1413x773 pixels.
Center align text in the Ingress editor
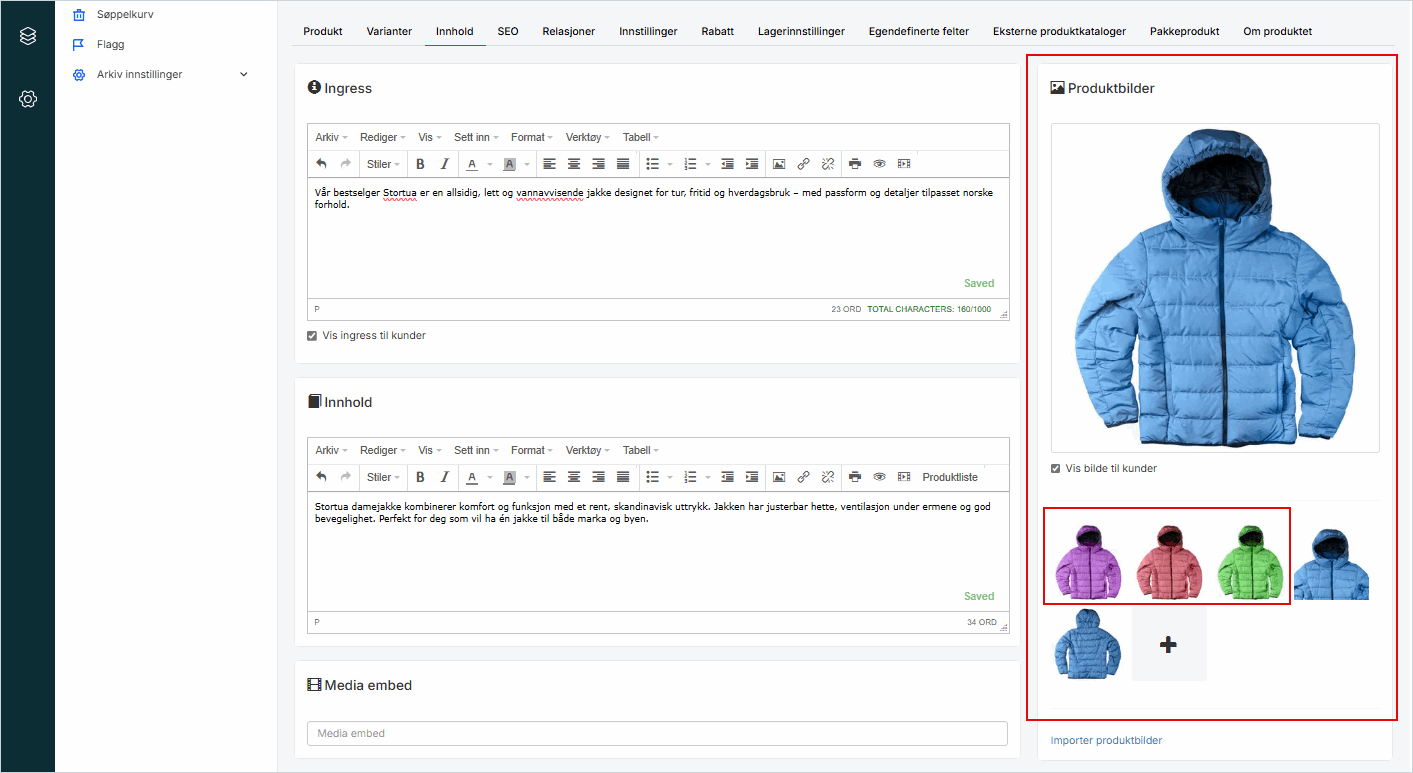tap(574, 164)
